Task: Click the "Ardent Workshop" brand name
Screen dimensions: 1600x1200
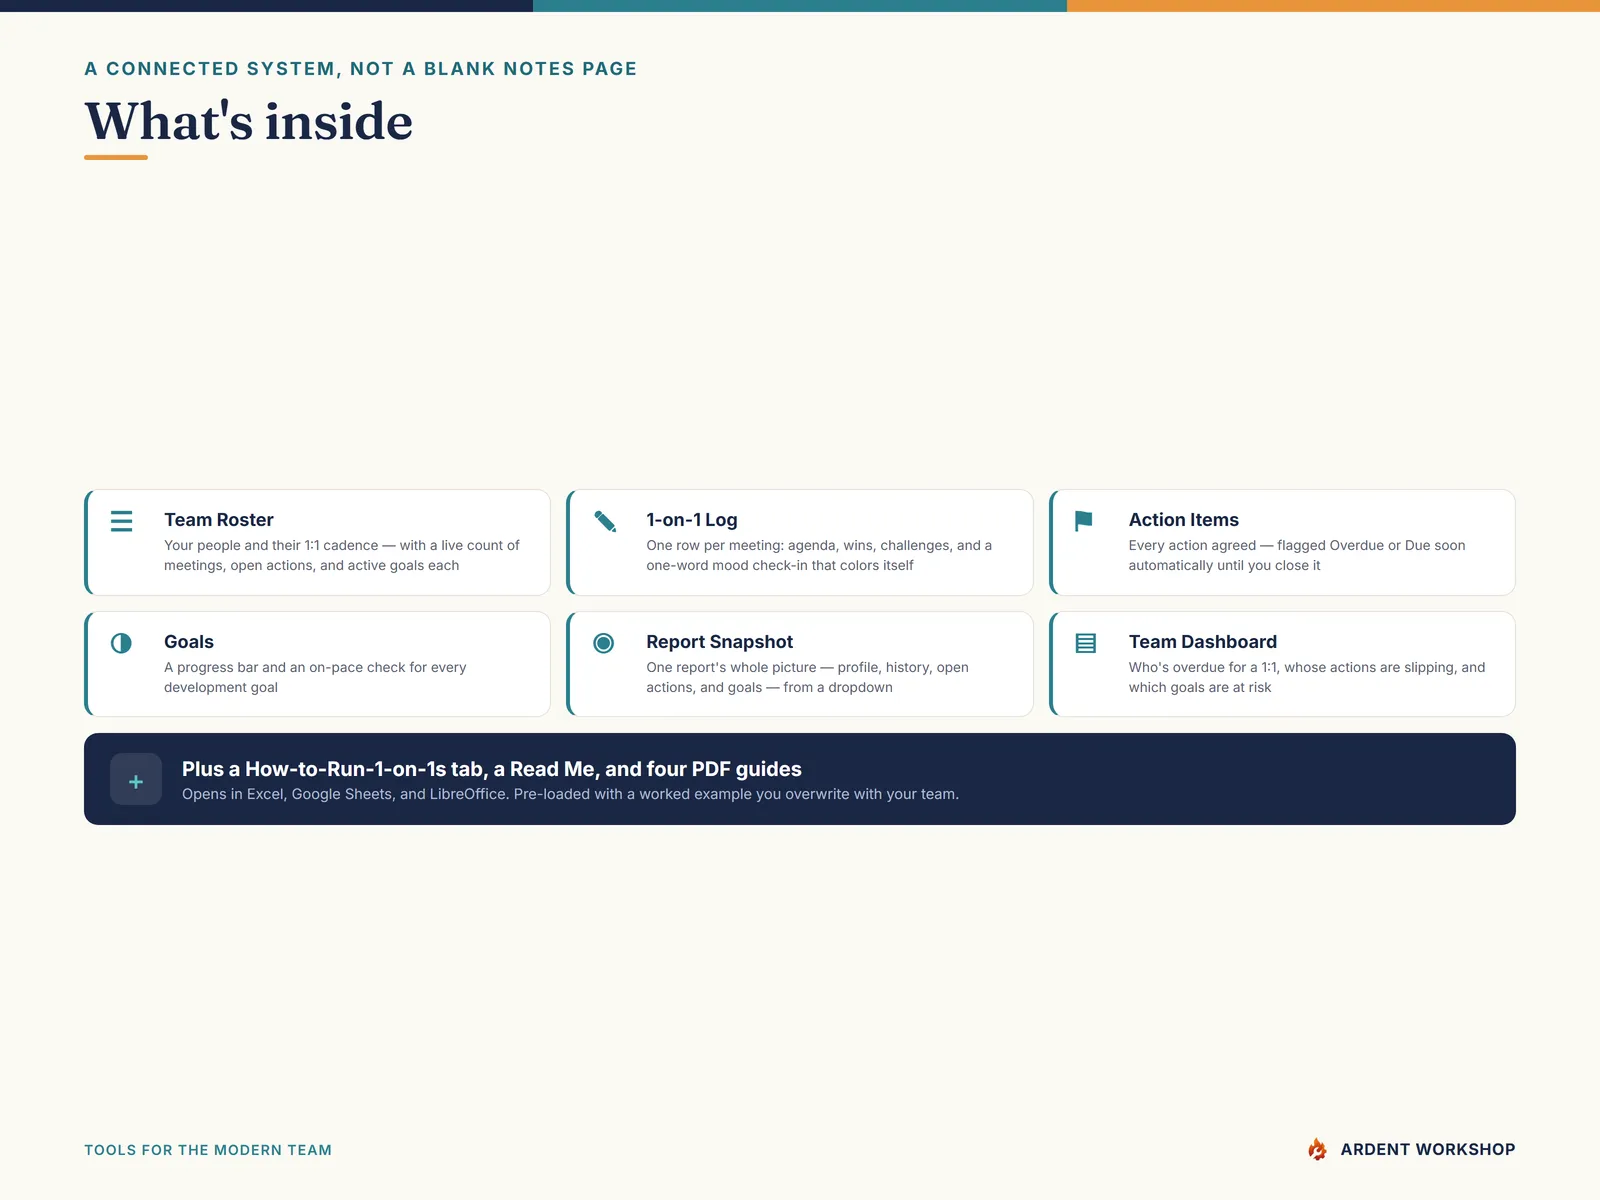Action: (x=1428, y=1150)
